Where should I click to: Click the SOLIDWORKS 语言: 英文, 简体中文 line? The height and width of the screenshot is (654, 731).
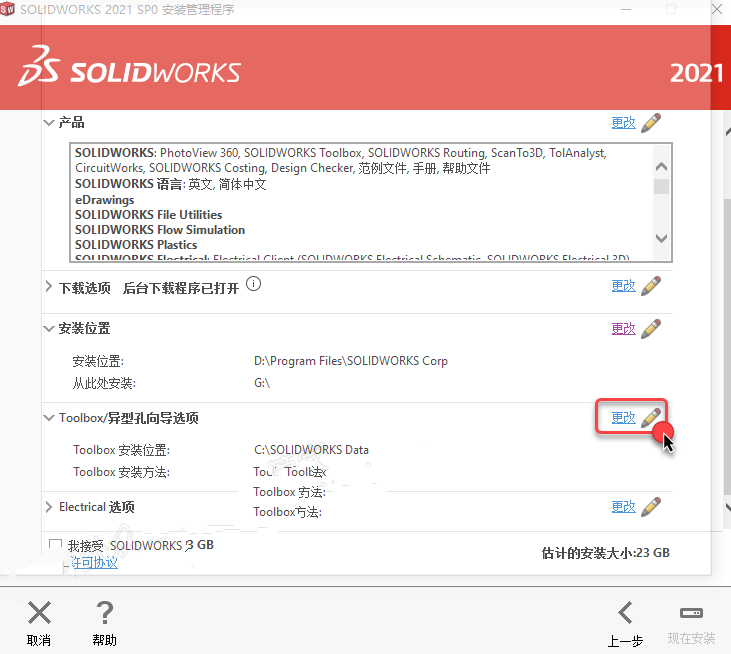click(x=171, y=185)
